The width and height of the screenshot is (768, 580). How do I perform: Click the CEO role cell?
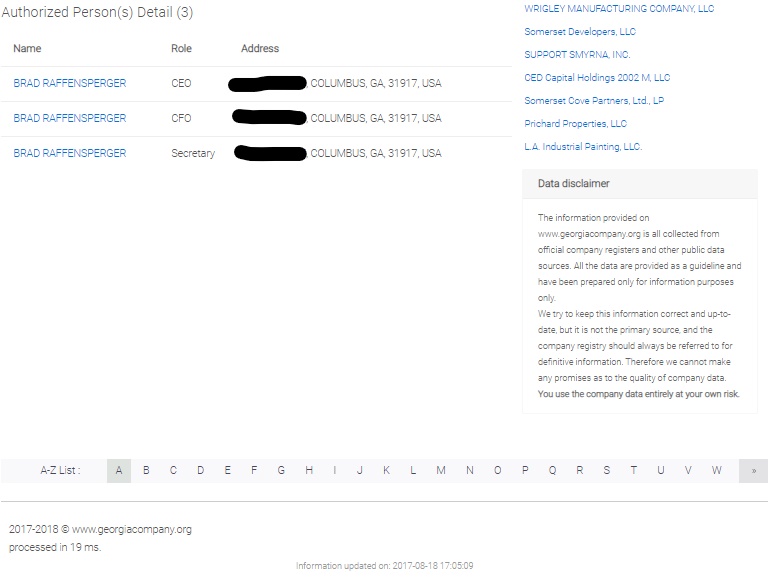181,83
